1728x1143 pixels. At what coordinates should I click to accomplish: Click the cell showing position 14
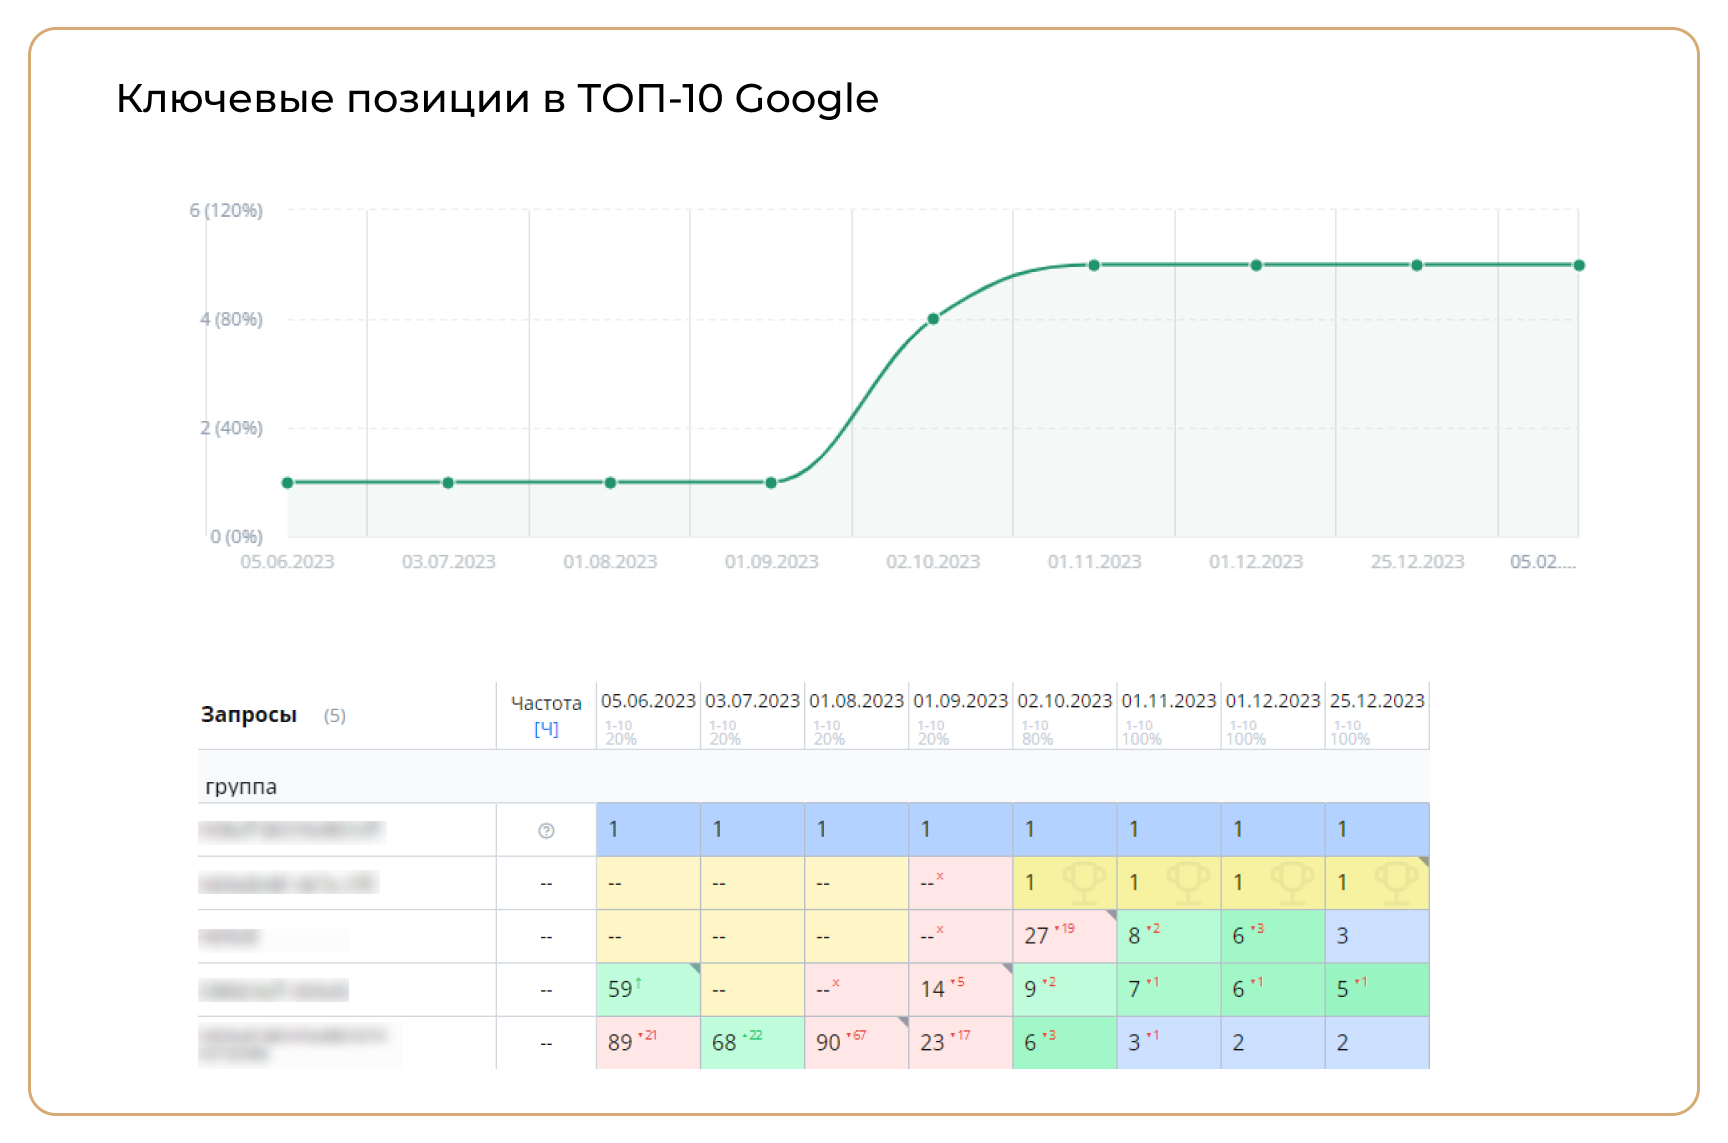[960, 989]
